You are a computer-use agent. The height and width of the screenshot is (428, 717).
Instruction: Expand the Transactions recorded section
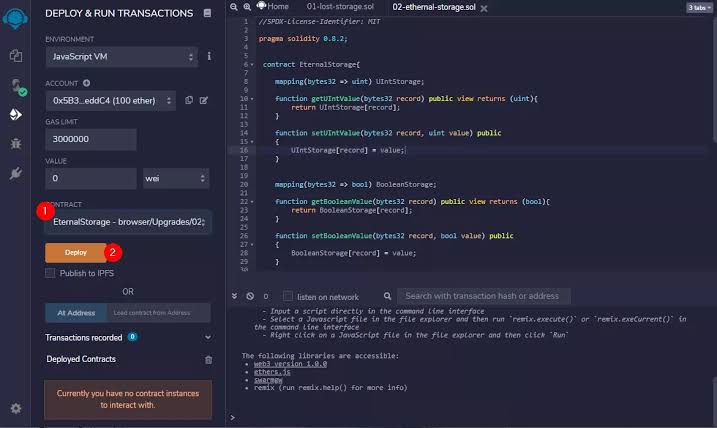(x=208, y=337)
